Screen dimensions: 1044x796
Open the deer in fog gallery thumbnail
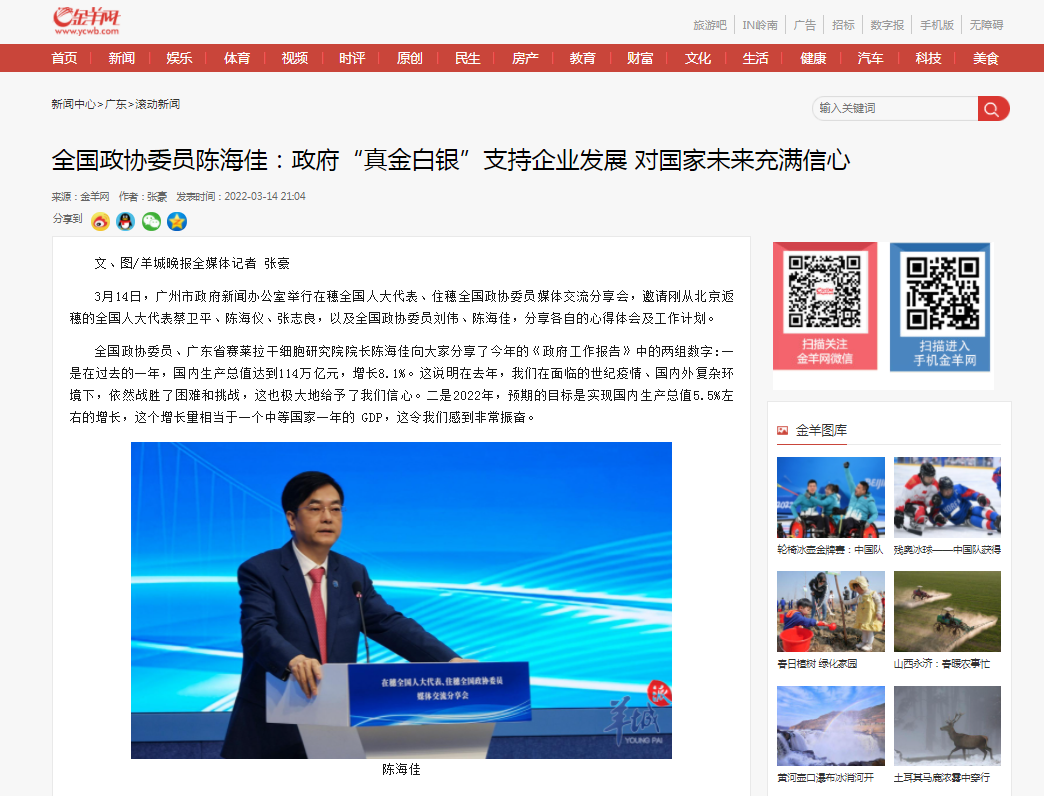(947, 725)
